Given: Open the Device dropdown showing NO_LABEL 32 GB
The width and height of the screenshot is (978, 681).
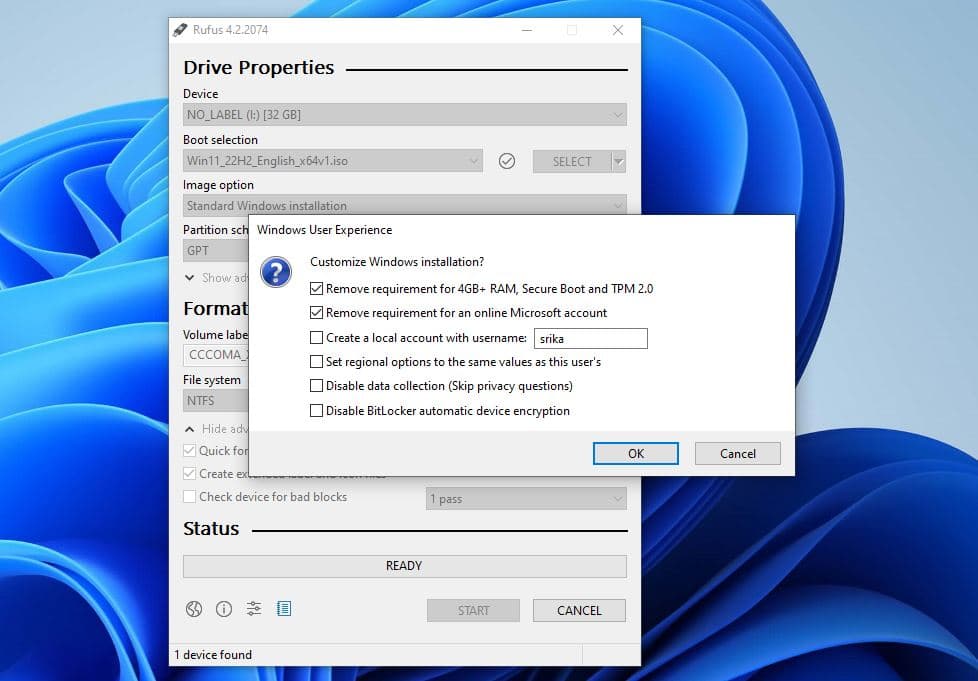Looking at the screenshot, I should (404, 115).
